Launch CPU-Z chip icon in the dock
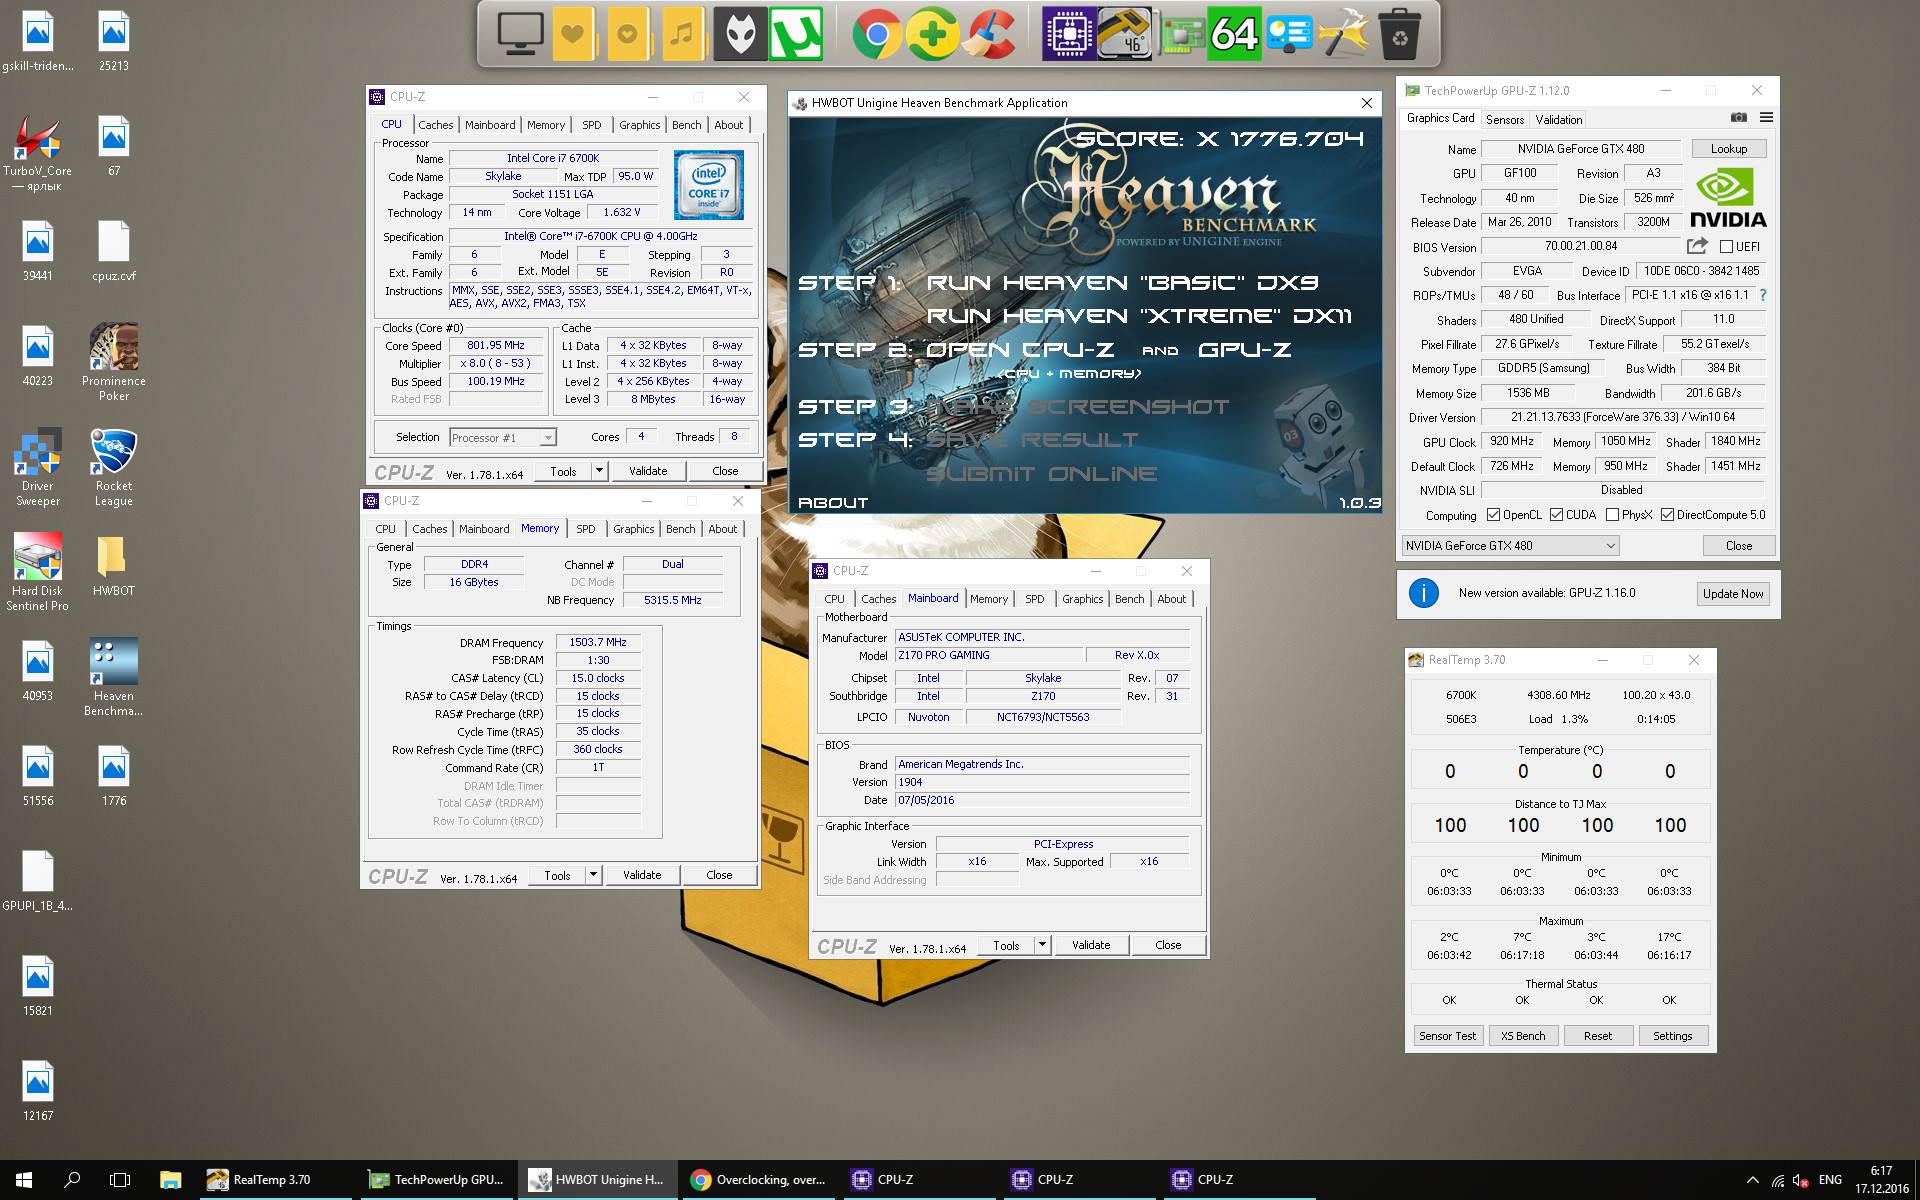The image size is (1920, 1200). click(1068, 34)
